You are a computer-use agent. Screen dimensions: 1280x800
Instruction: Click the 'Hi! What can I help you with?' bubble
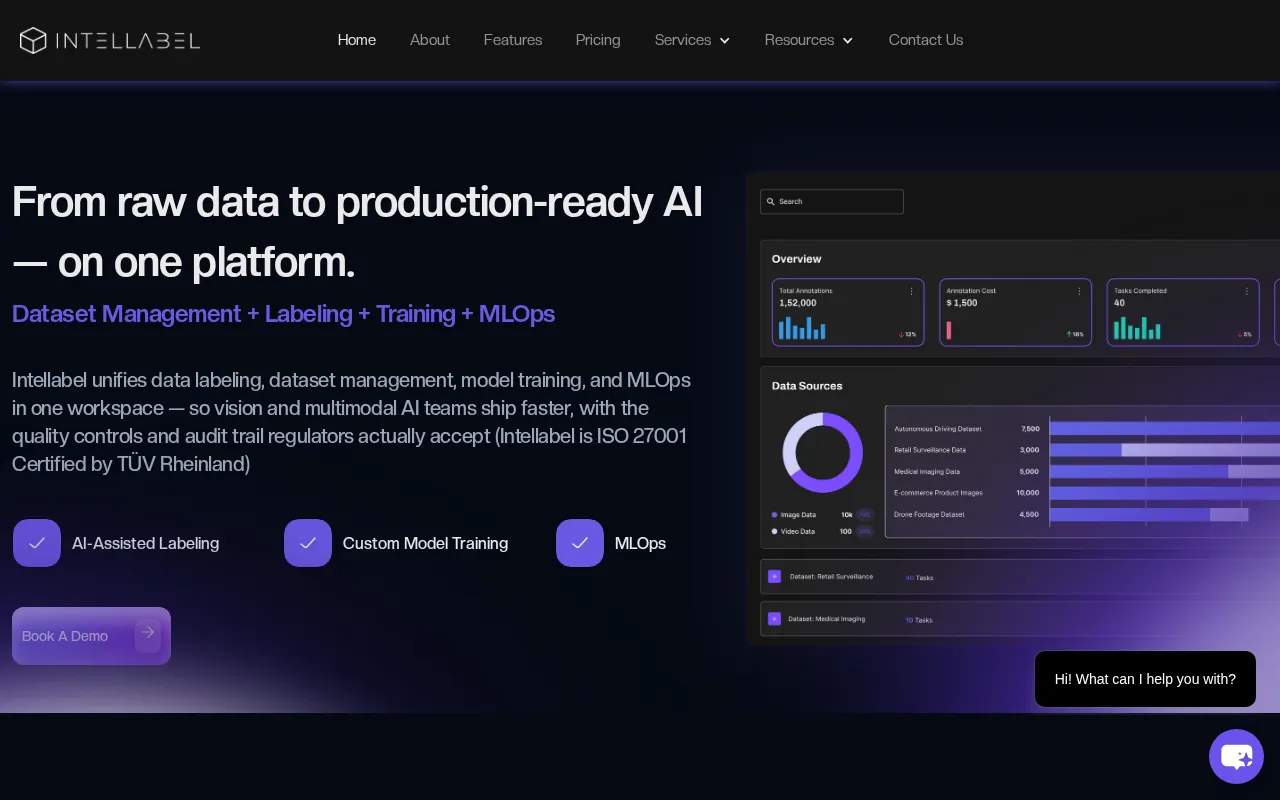[1145, 679]
